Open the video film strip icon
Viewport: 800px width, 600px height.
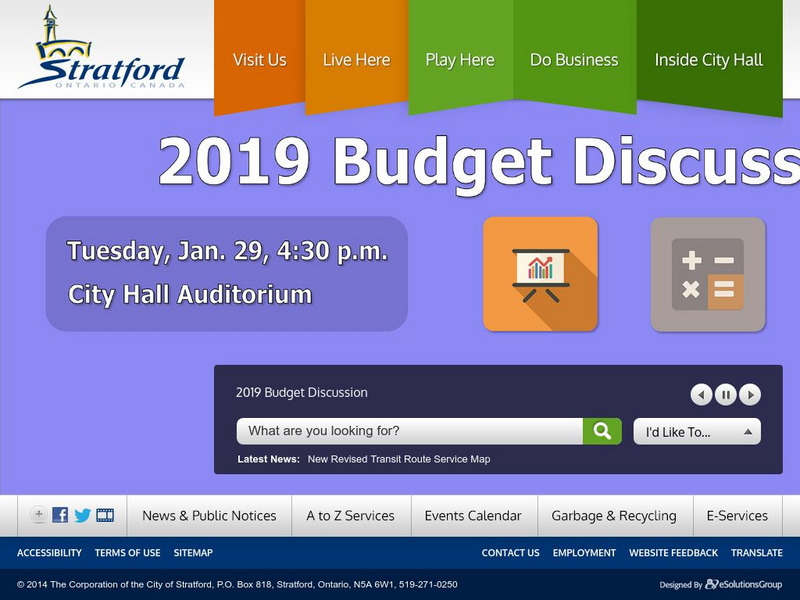pyautogui.click(x=105, y=515)
